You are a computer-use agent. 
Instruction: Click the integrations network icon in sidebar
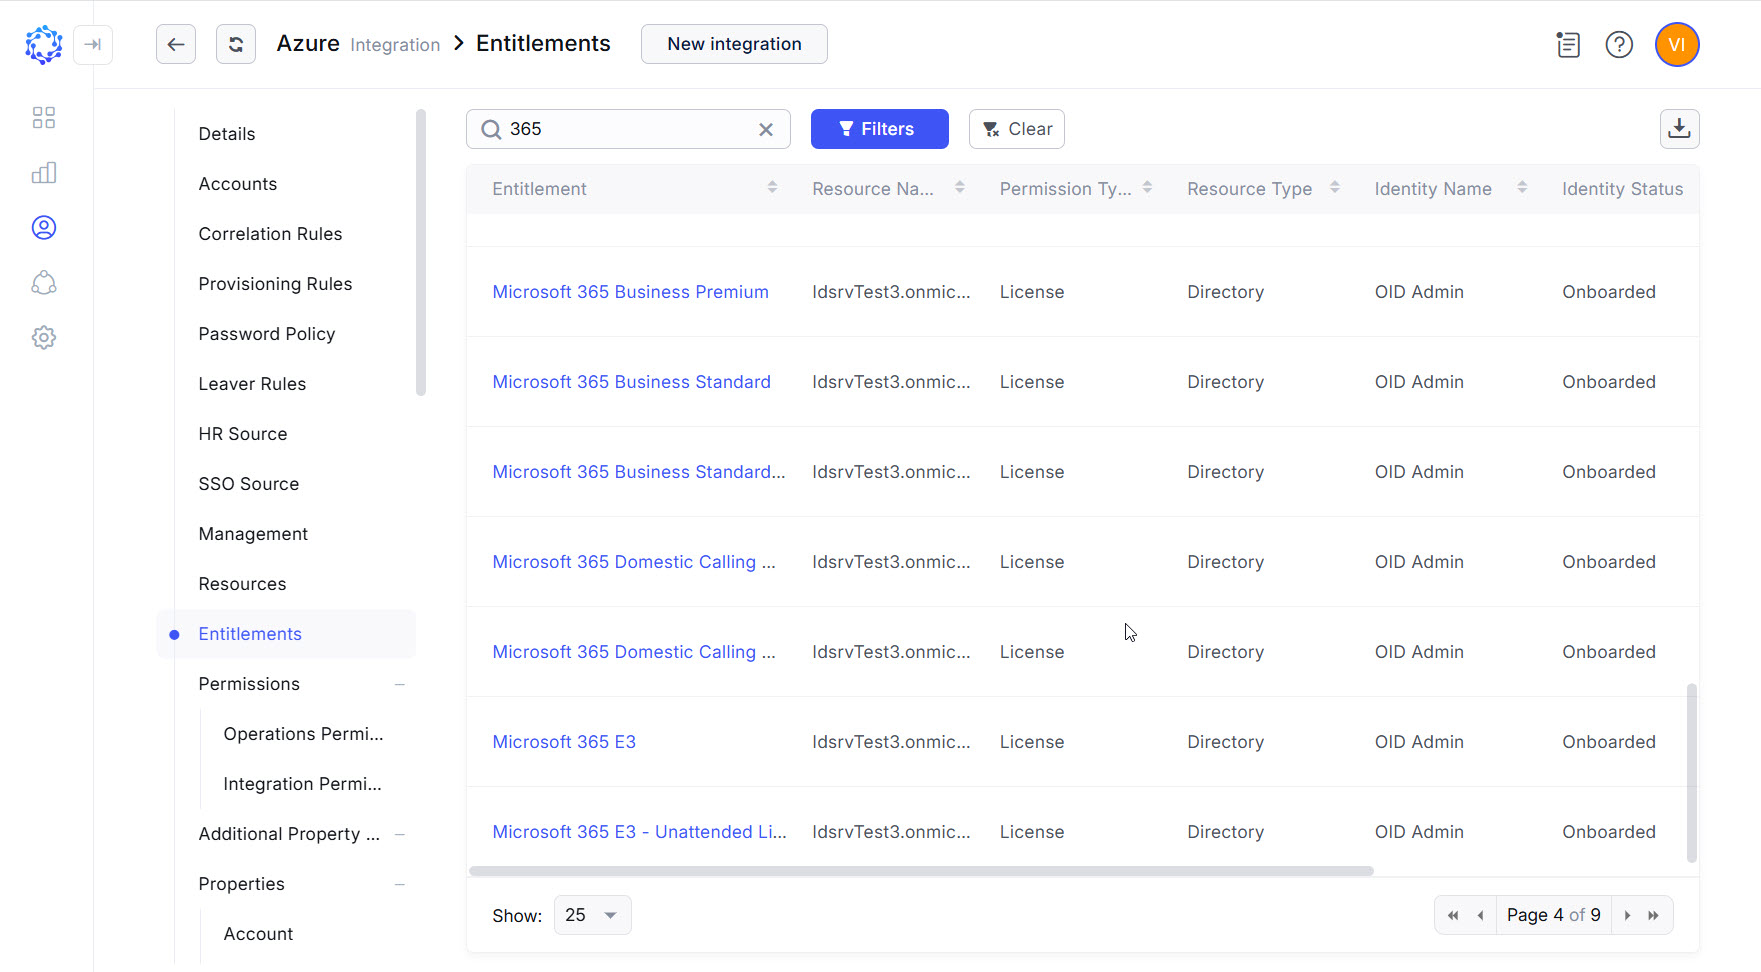click(44, 282)
